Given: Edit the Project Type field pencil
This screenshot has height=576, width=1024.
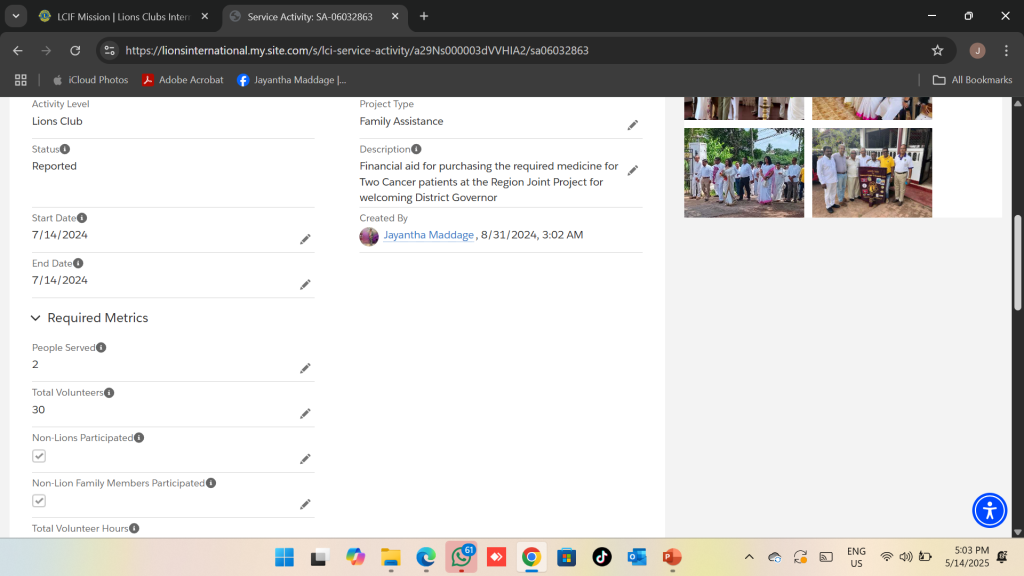Looking at the screenshot, I should (x=633, y=125).
